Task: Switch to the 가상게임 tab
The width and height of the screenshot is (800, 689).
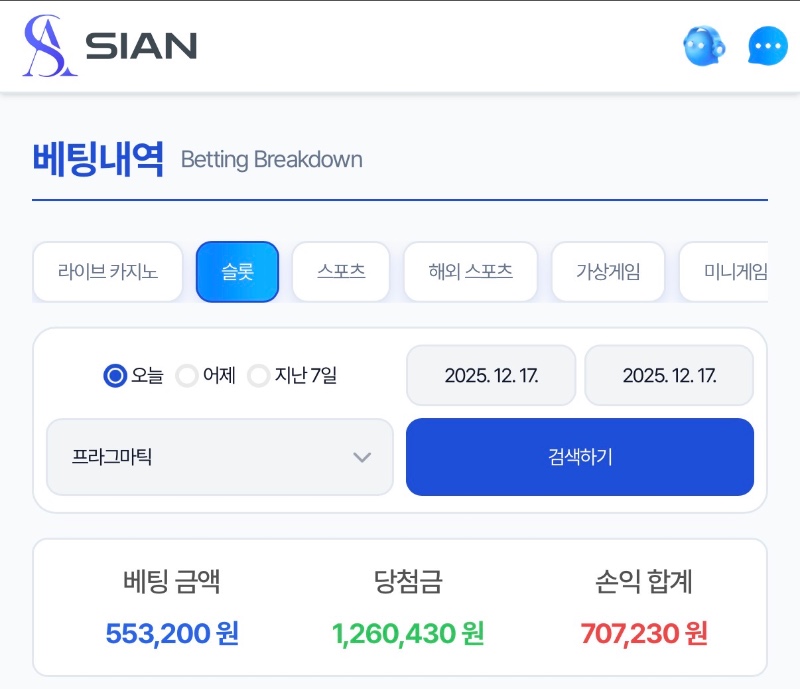Action: pos(608,272)
